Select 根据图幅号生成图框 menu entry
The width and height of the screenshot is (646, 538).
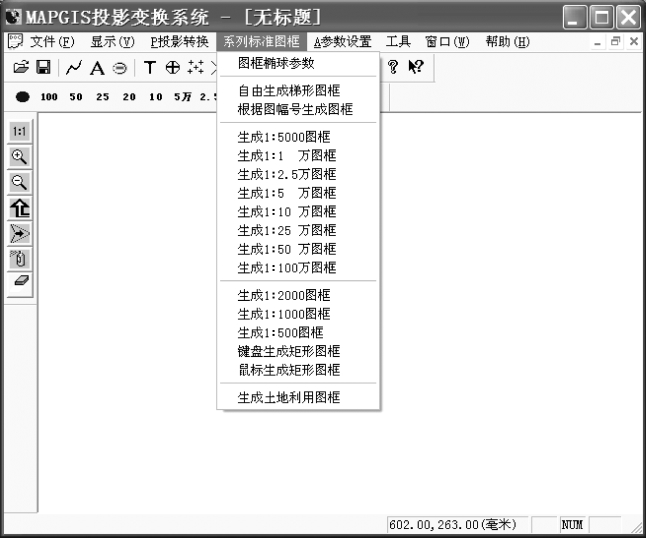click(298, 109)
